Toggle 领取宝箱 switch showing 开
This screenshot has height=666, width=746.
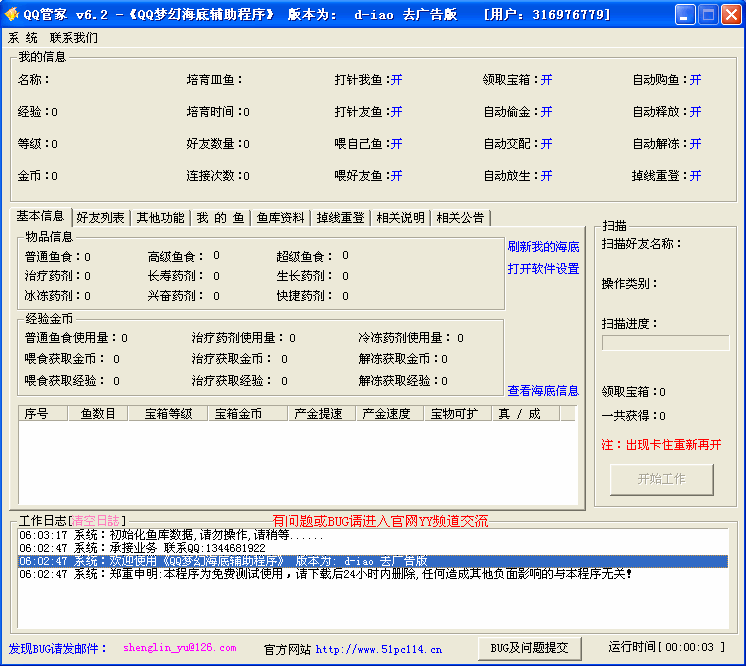click(x=547, y=80)
